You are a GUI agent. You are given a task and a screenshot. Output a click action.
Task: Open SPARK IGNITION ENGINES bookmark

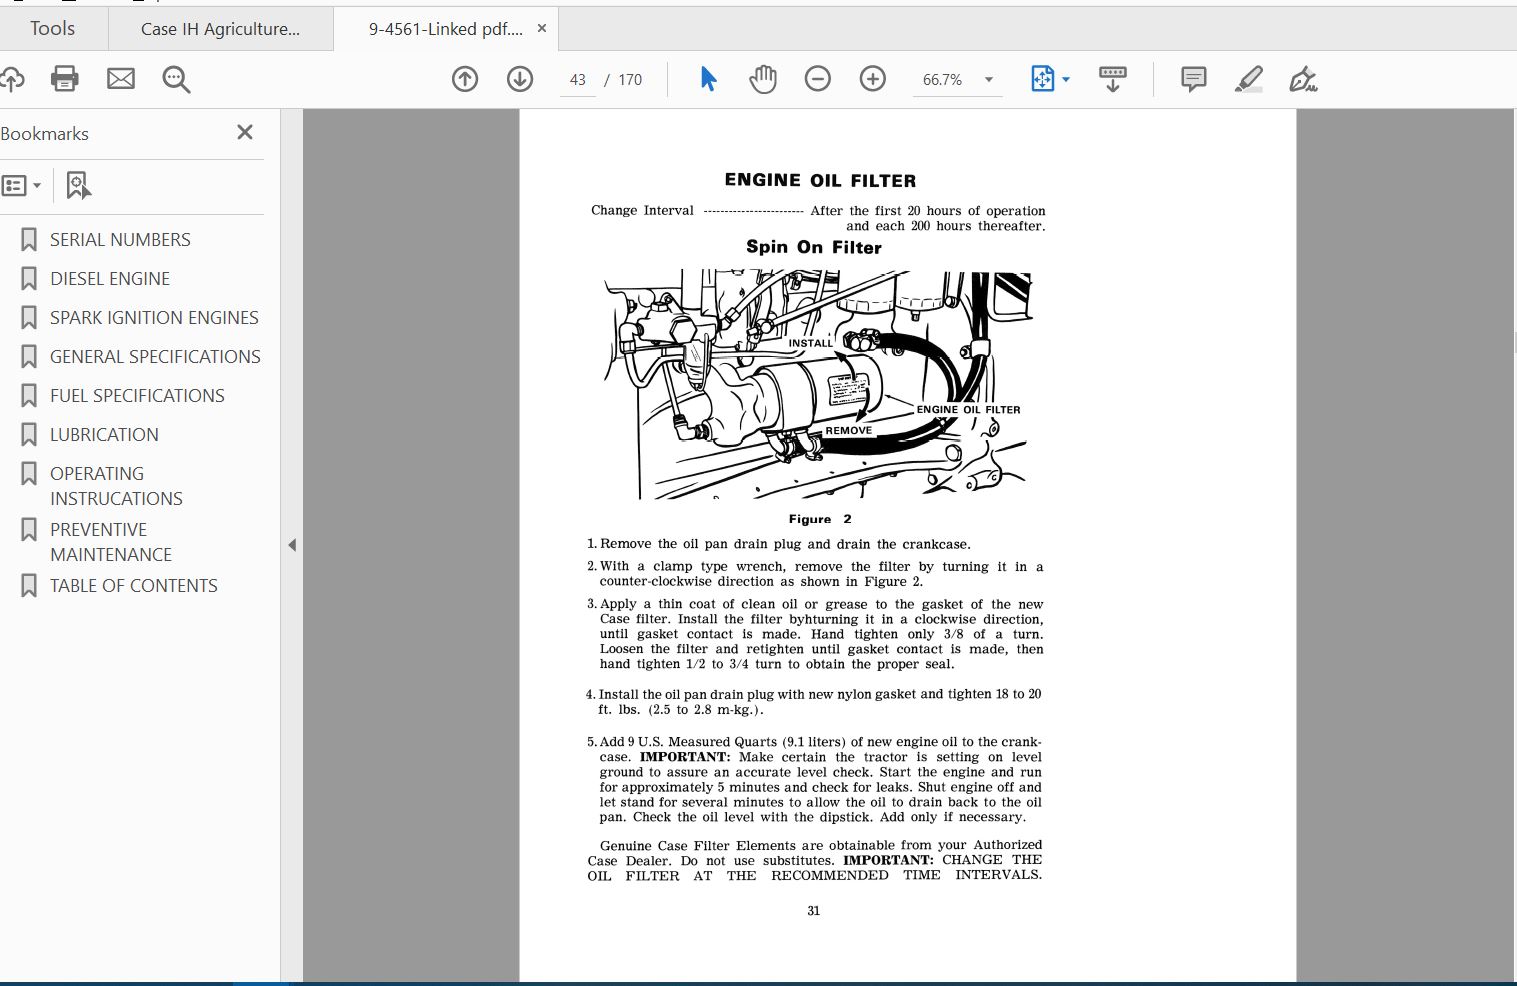(154, 318)
